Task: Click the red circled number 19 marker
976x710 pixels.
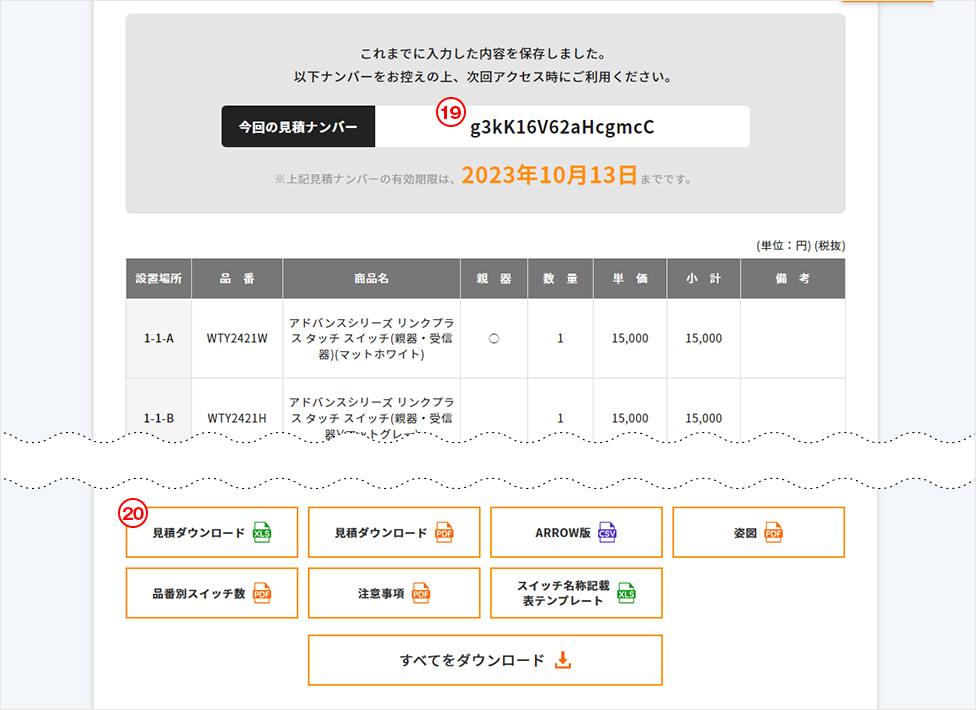Action: tap(450, 112)
